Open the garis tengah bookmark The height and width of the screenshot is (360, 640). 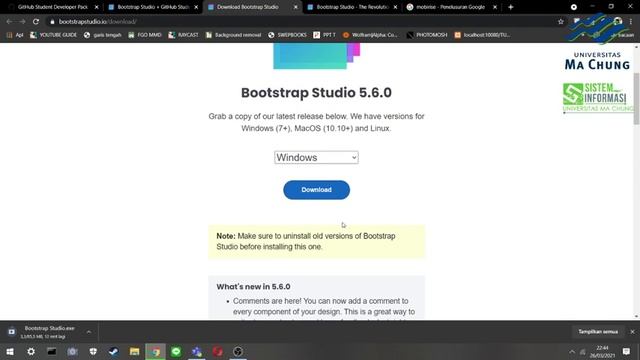tap(103, 35)
